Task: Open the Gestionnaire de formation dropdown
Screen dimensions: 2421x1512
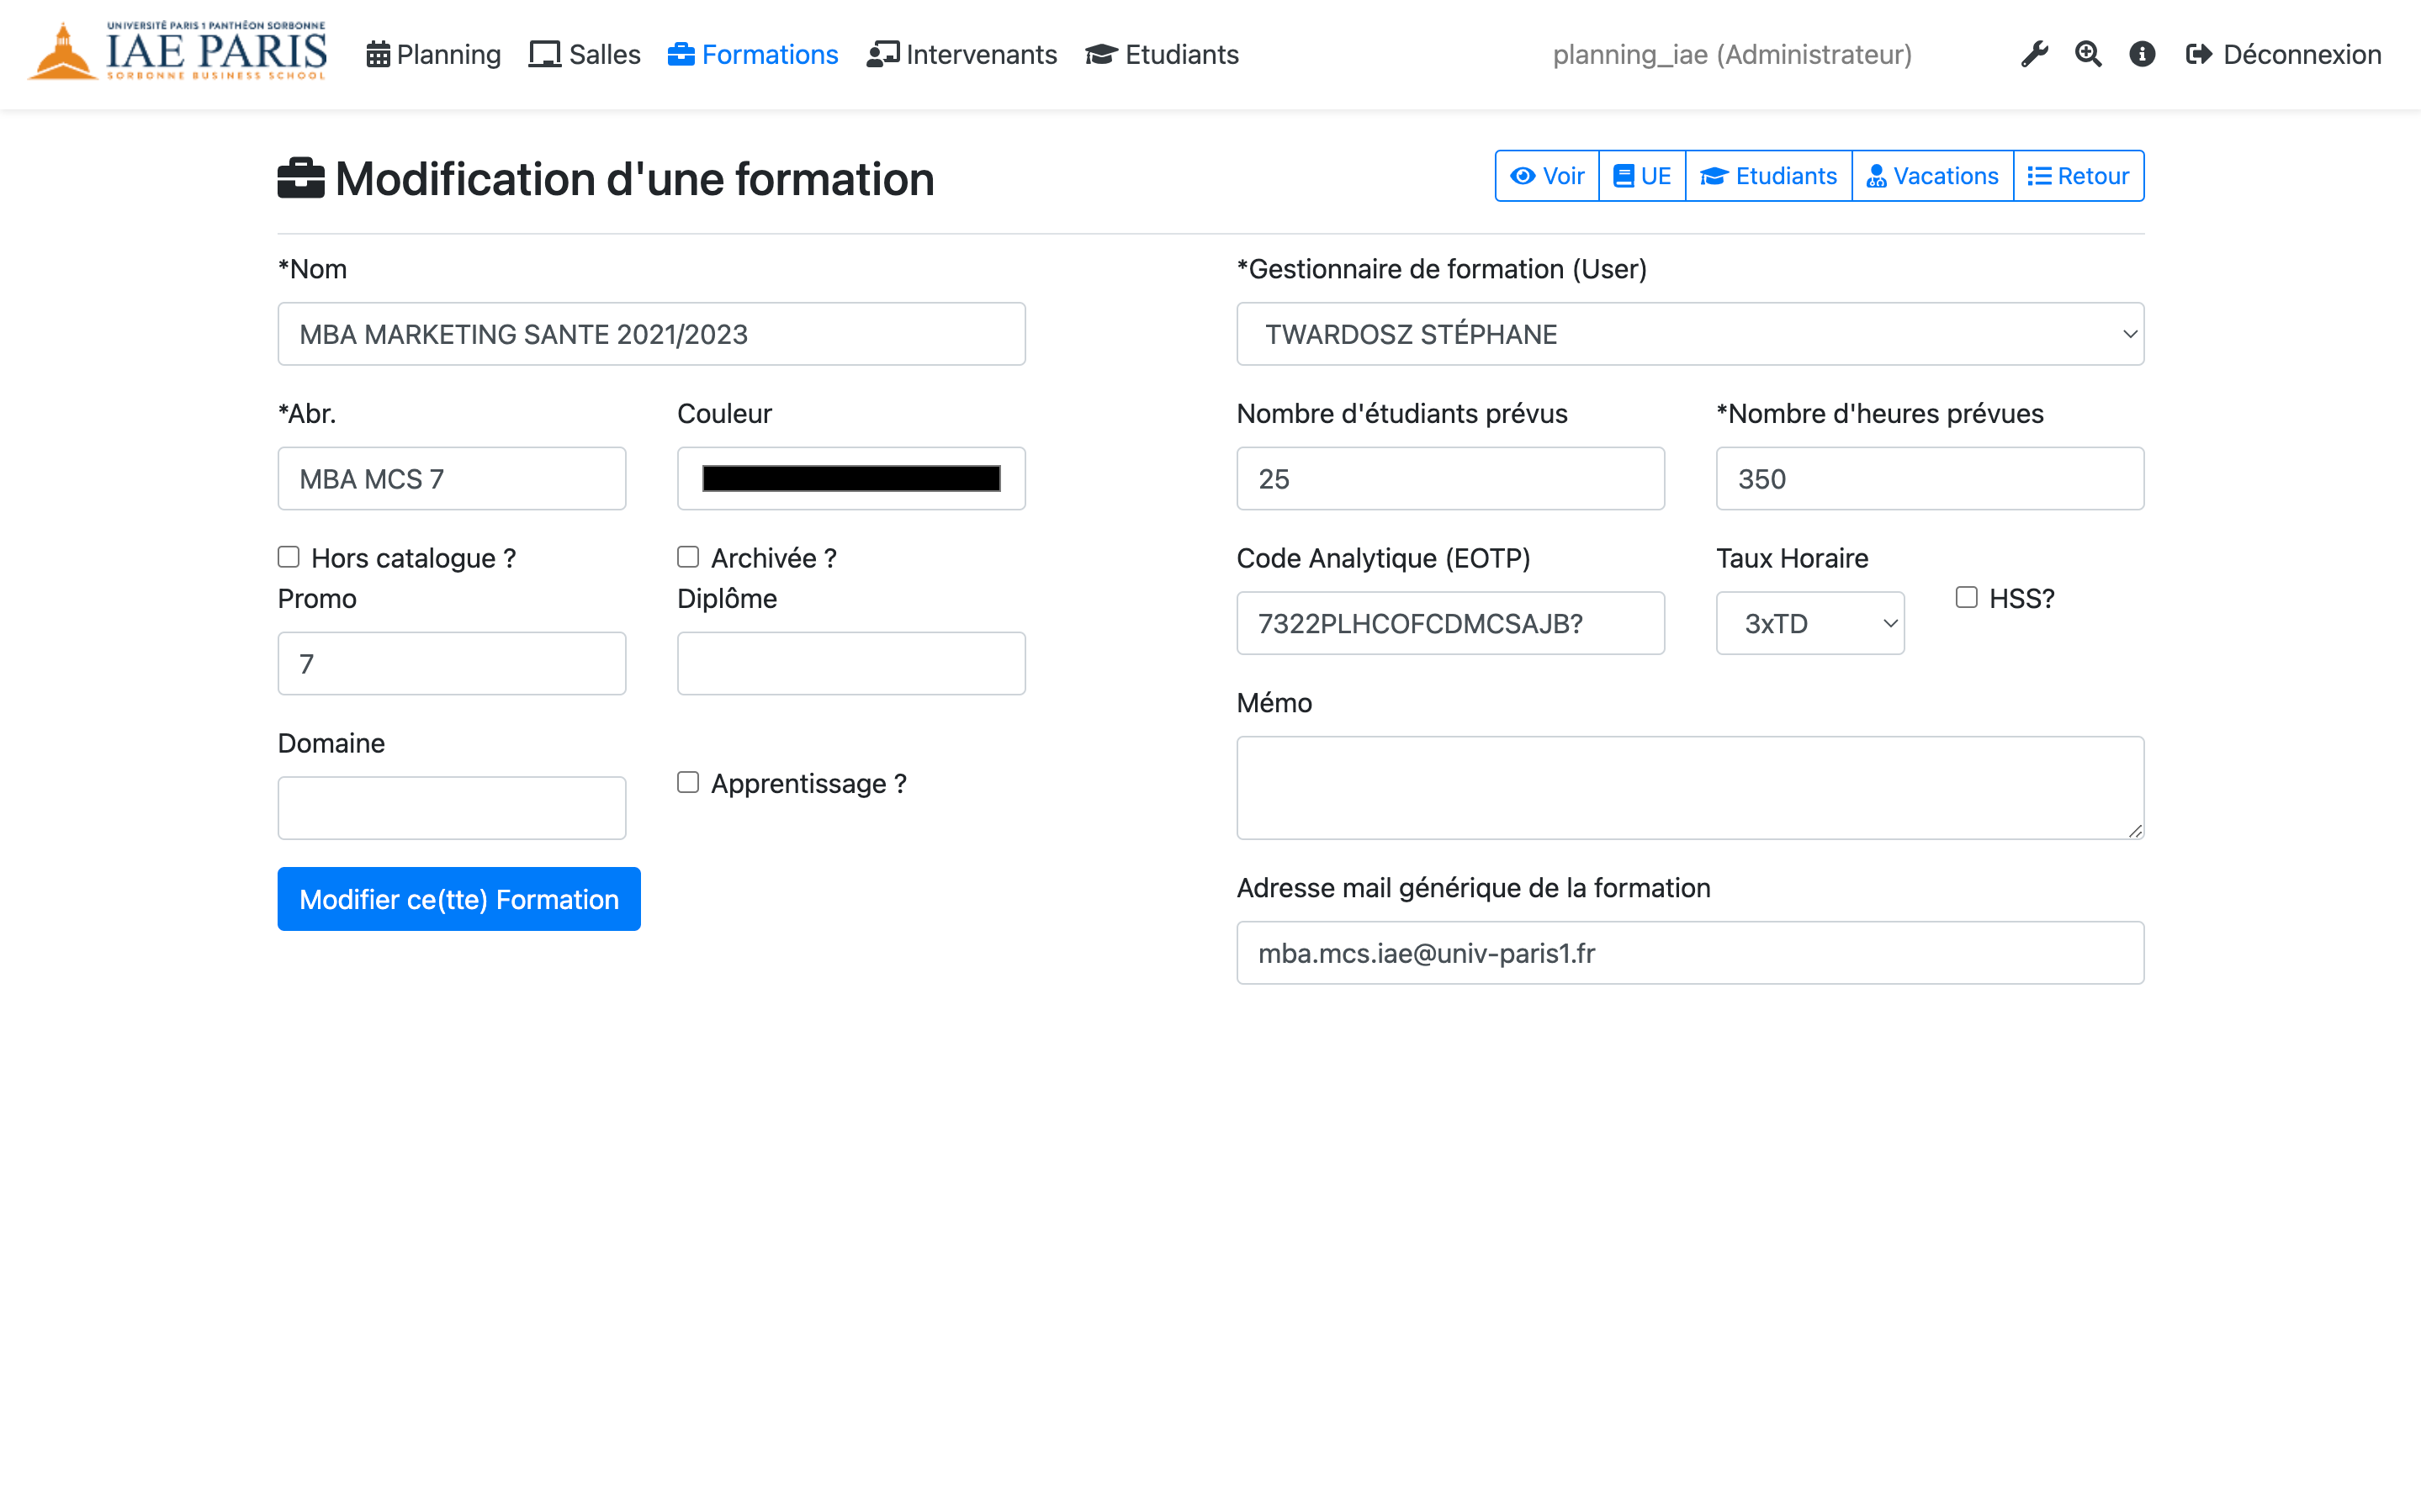Action: [x=1690, y=334]
